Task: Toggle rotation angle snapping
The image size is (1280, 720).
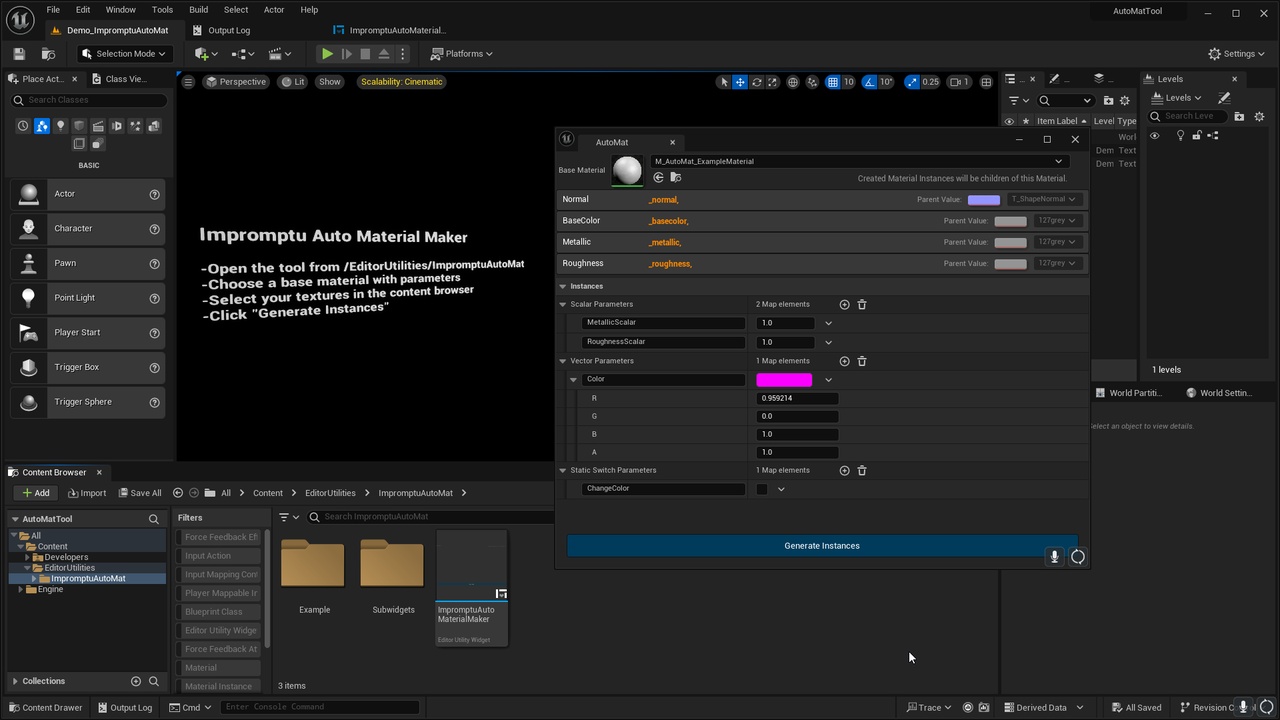Action: click(x=869, y=82)
